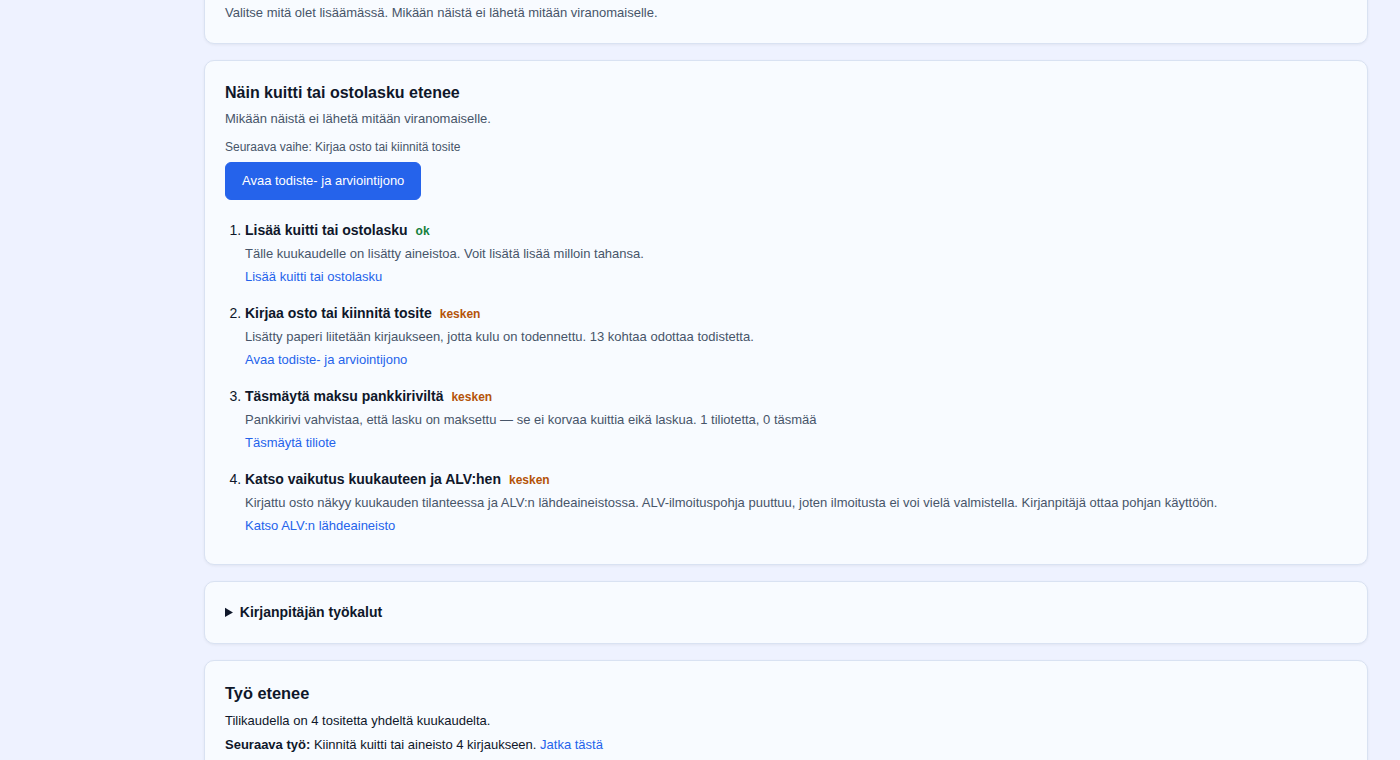Follow the Jatka tästä link
Viewport: 1400px width, 760px height.
(x=571, y=745)
